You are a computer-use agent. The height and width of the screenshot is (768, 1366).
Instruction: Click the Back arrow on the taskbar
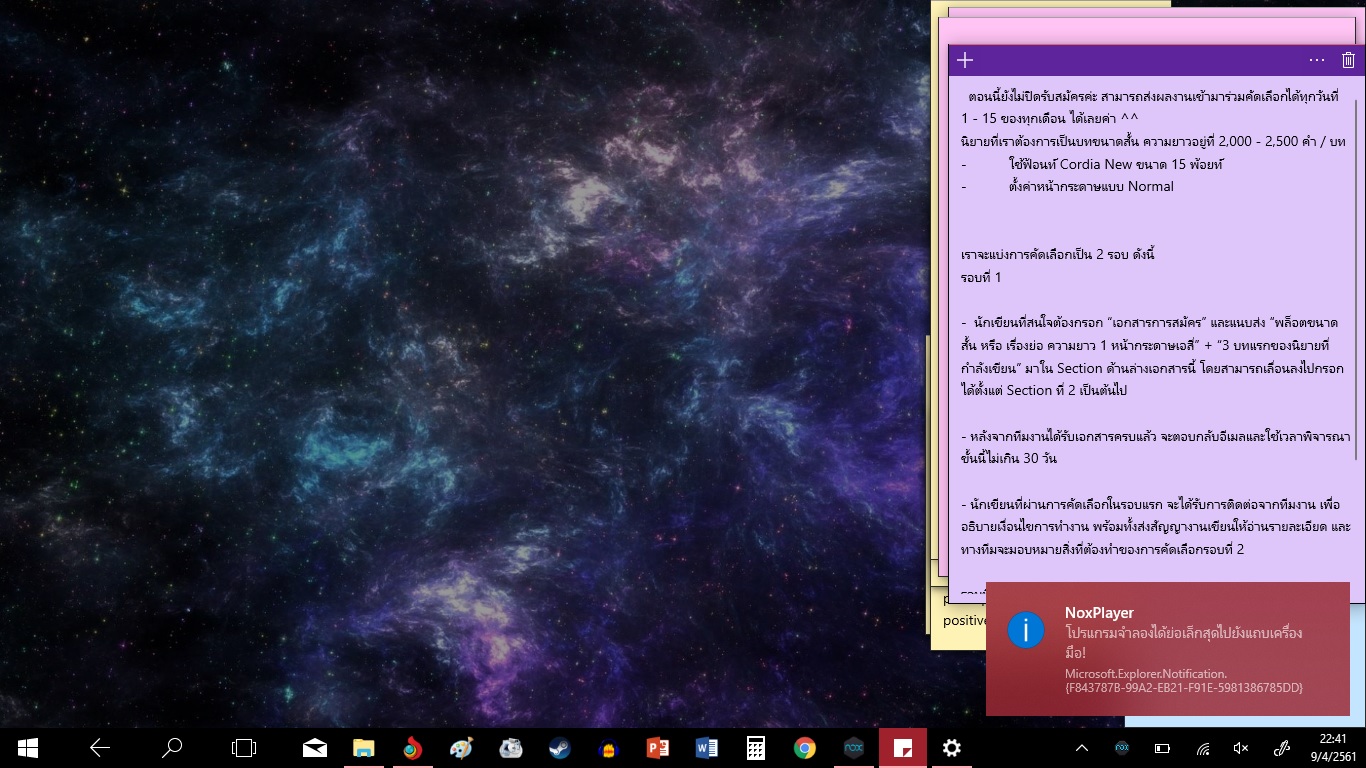(99, 748)
